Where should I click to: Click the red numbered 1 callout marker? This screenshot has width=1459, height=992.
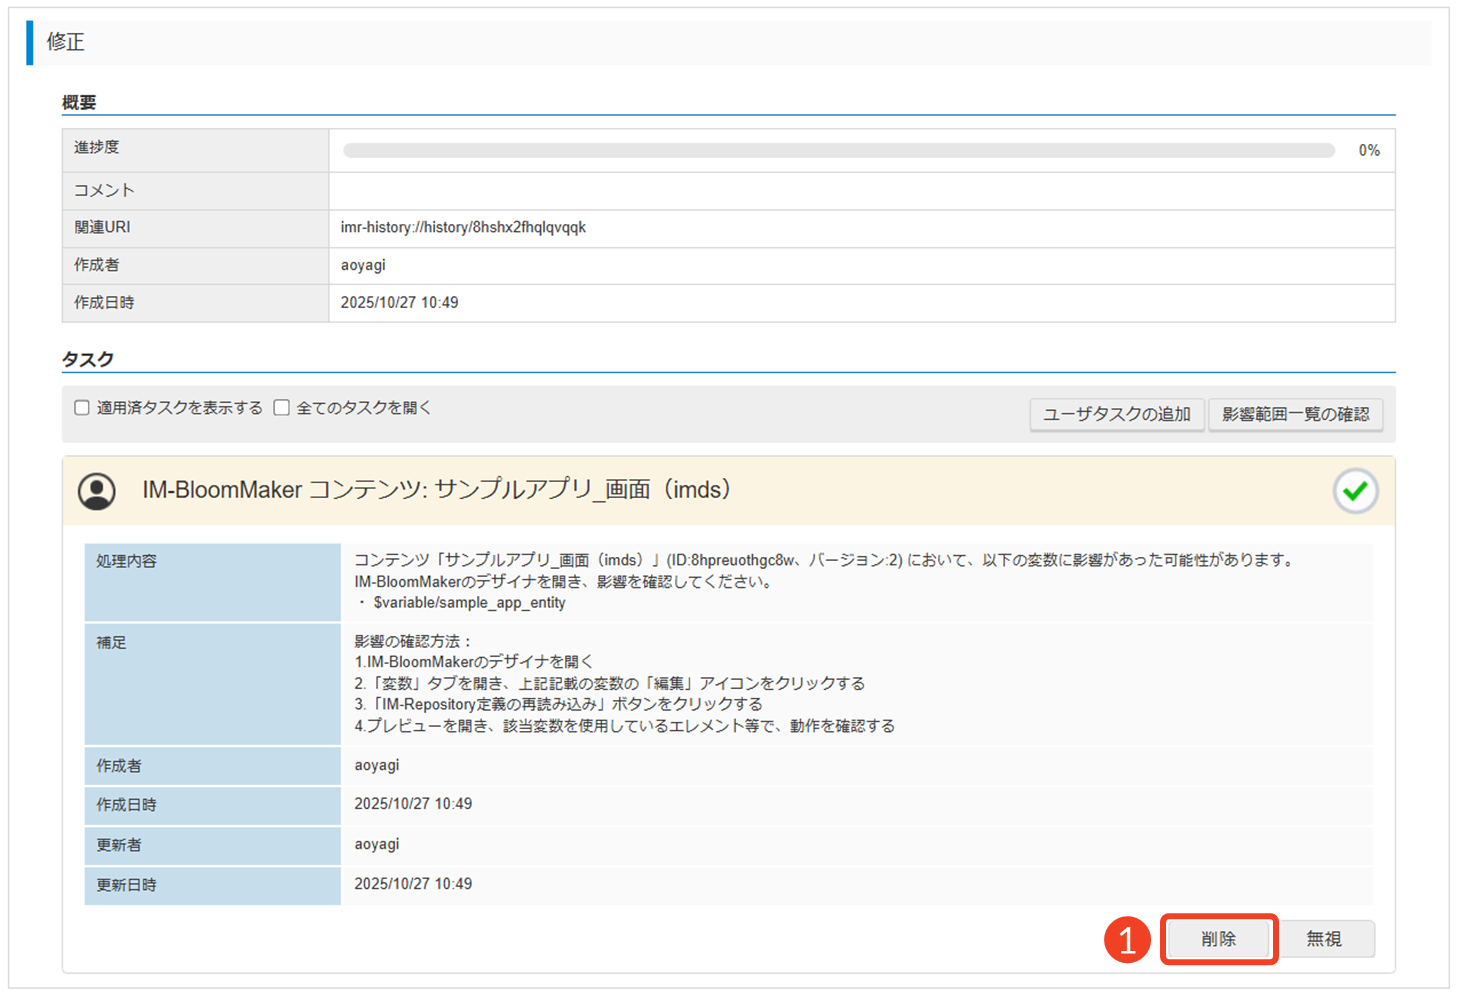[1127, 940]
